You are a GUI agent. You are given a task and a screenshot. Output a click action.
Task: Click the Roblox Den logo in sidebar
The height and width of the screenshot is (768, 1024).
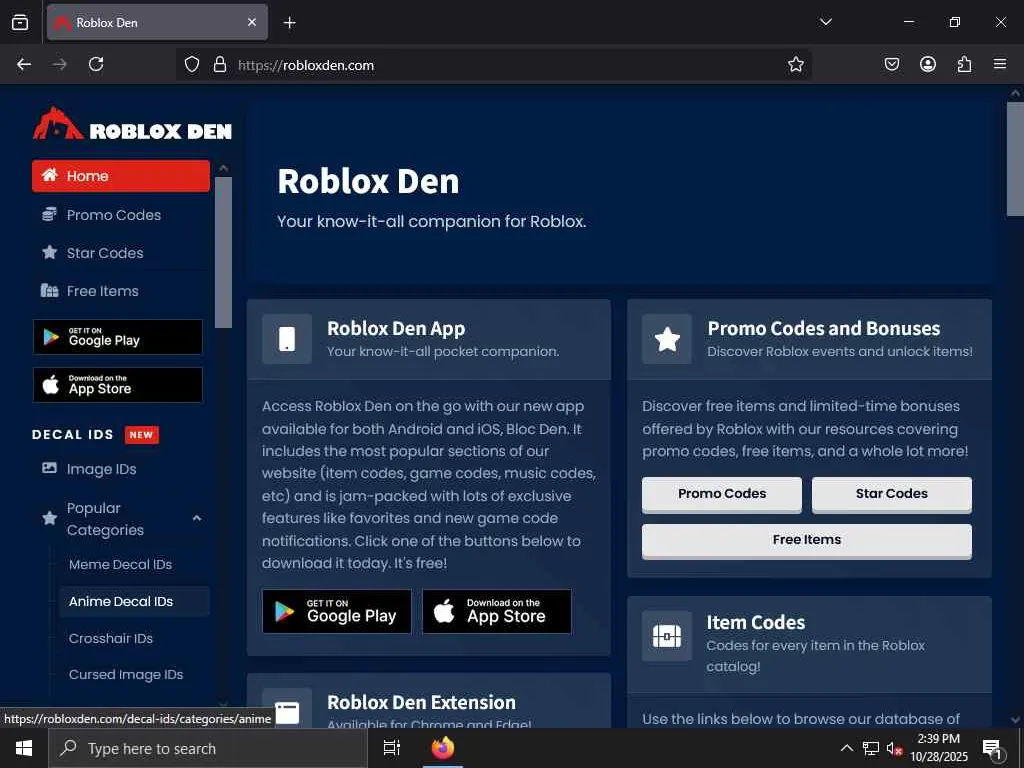[x=132, y=124]
